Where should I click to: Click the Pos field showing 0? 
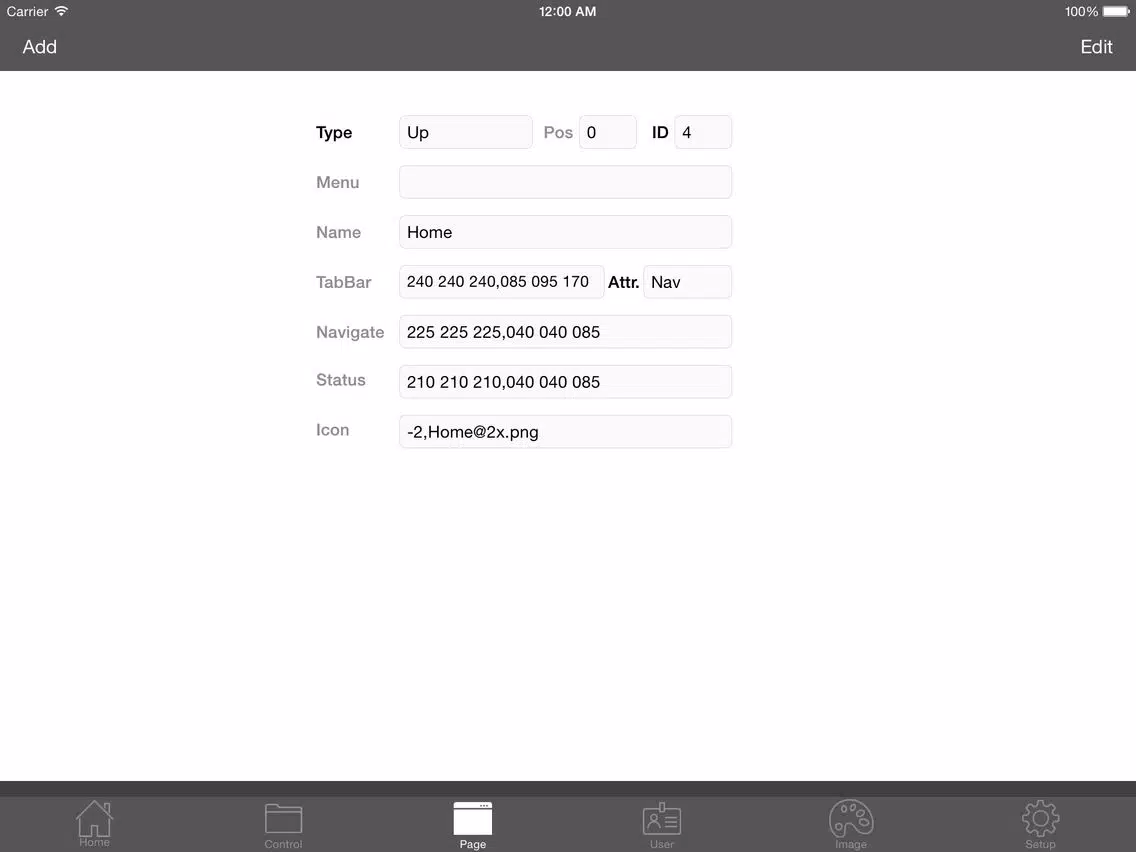point(608,133)
